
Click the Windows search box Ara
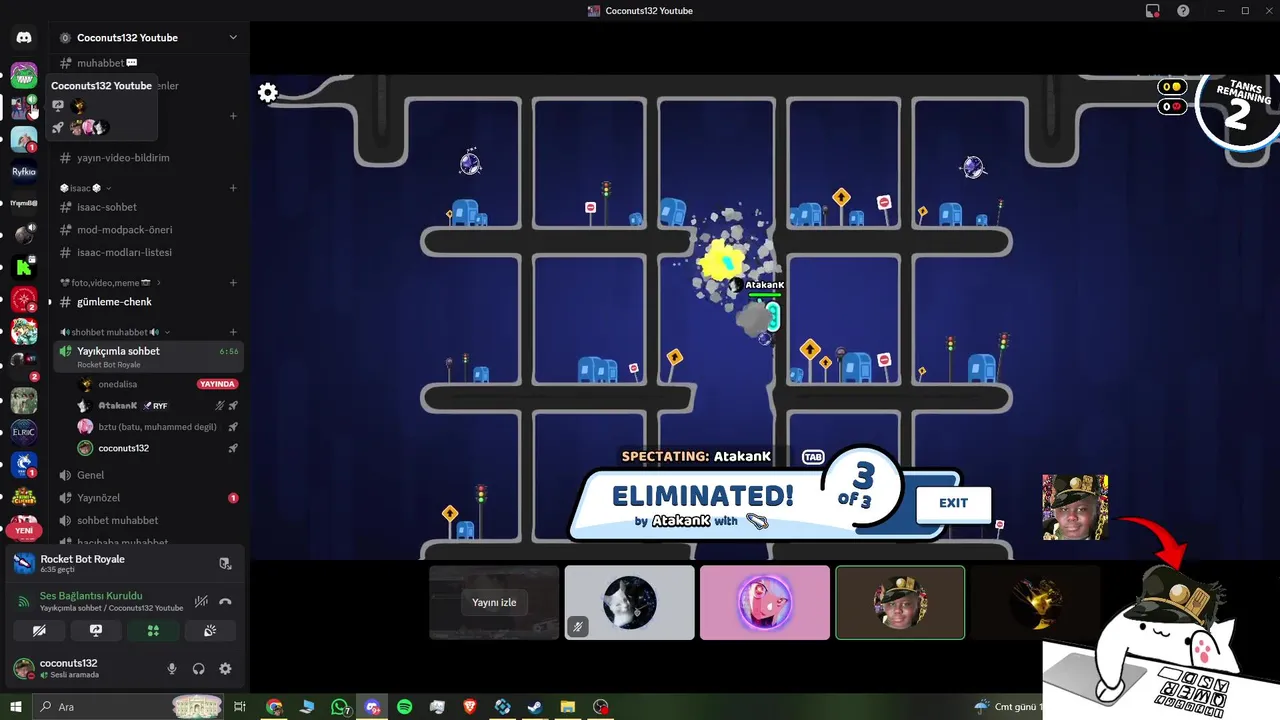128,707
